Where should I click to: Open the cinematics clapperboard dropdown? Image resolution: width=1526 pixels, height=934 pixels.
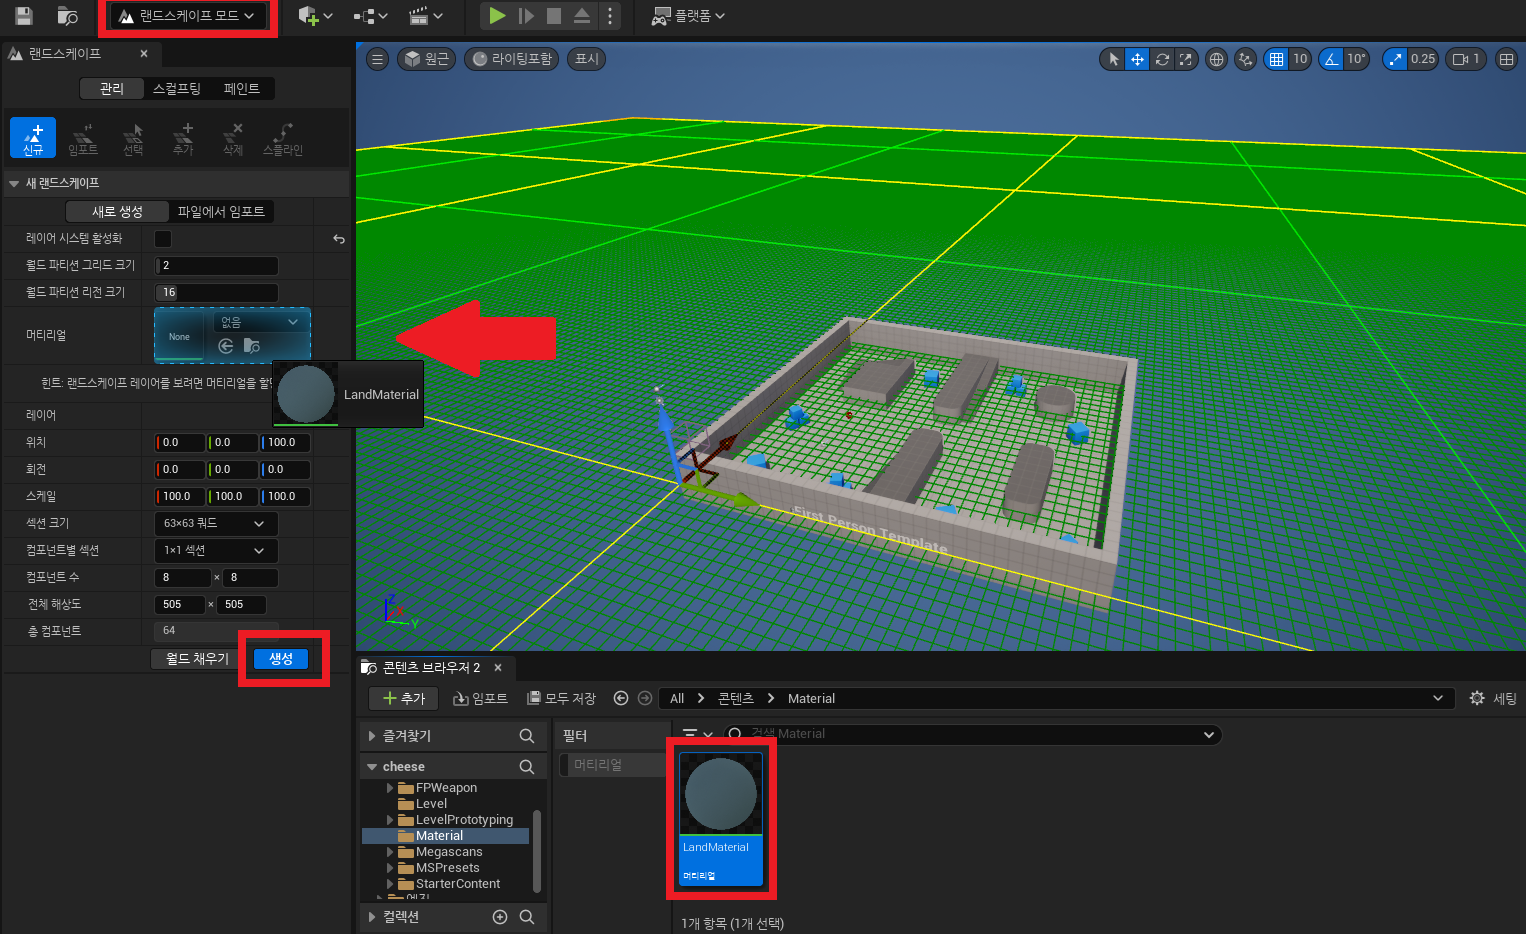click(x=425, y=16)
